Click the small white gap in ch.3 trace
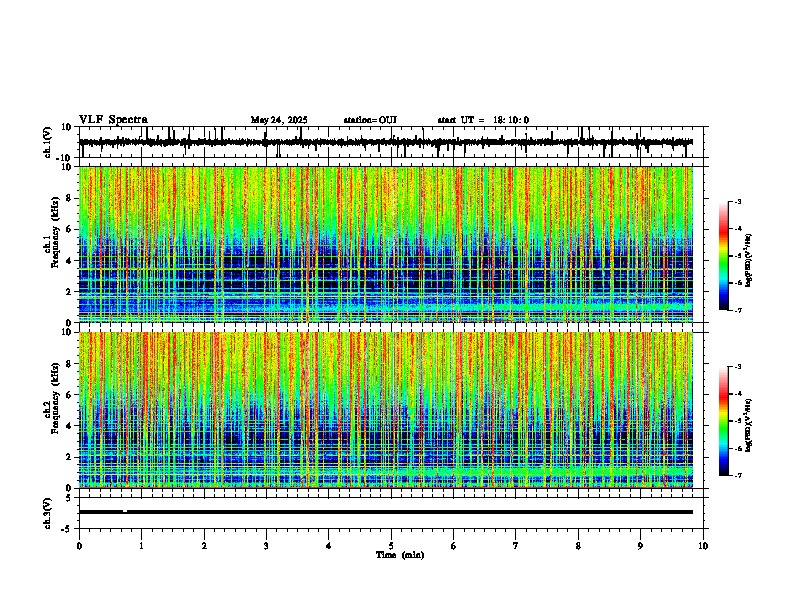This screenshot has height=612, width=792. [x=125, y=511]
